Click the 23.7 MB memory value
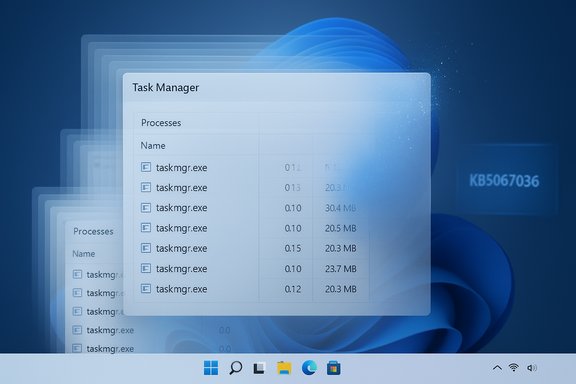Image resolution: width=576 pixels, height=384 pixels. [341, 269]
